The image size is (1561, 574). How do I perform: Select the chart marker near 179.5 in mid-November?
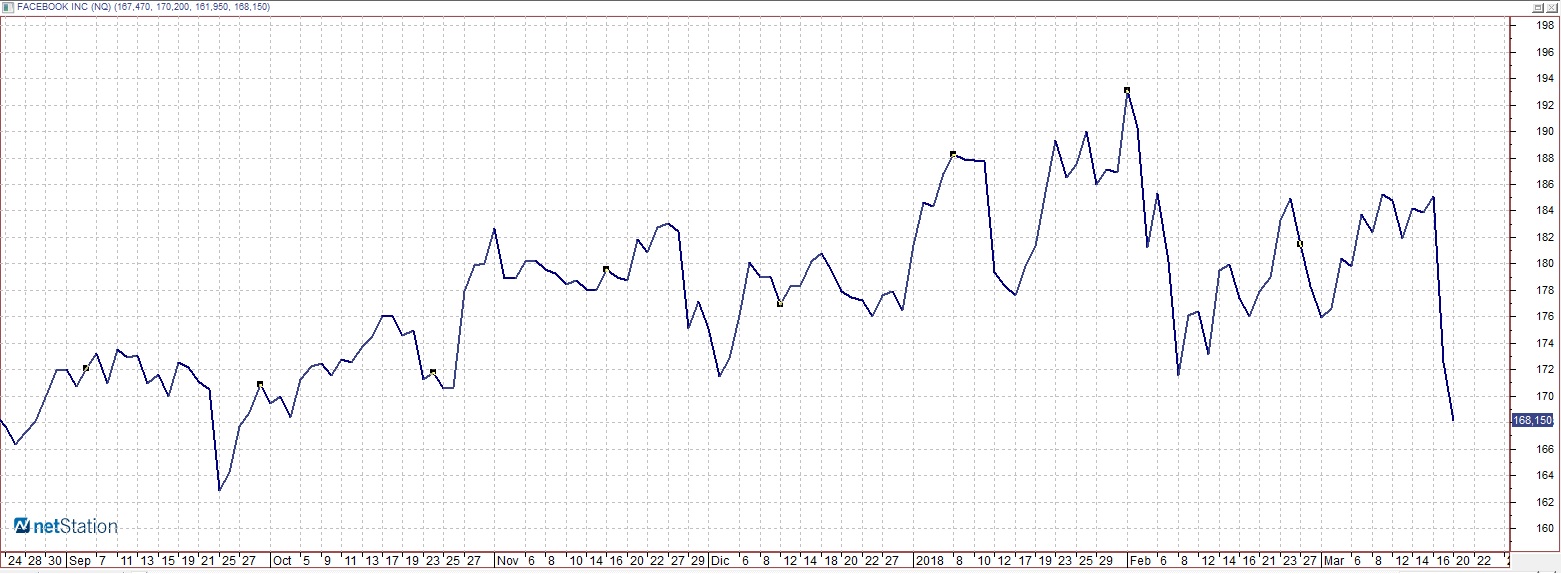coord(605,269)
